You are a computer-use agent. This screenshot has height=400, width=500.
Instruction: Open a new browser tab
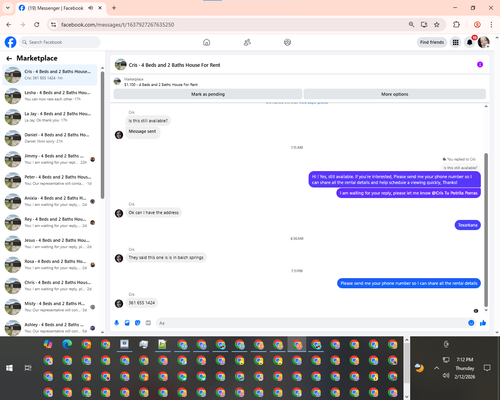coord(114,8)
